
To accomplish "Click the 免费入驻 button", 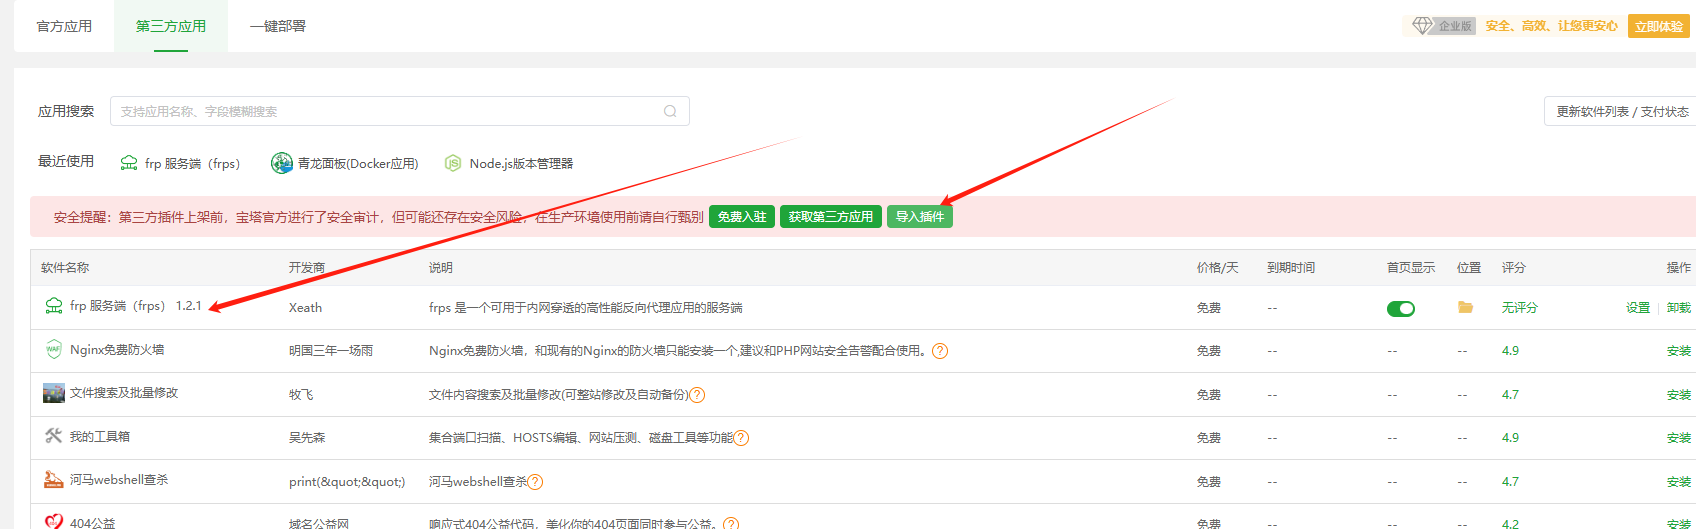I will [741, 217].
